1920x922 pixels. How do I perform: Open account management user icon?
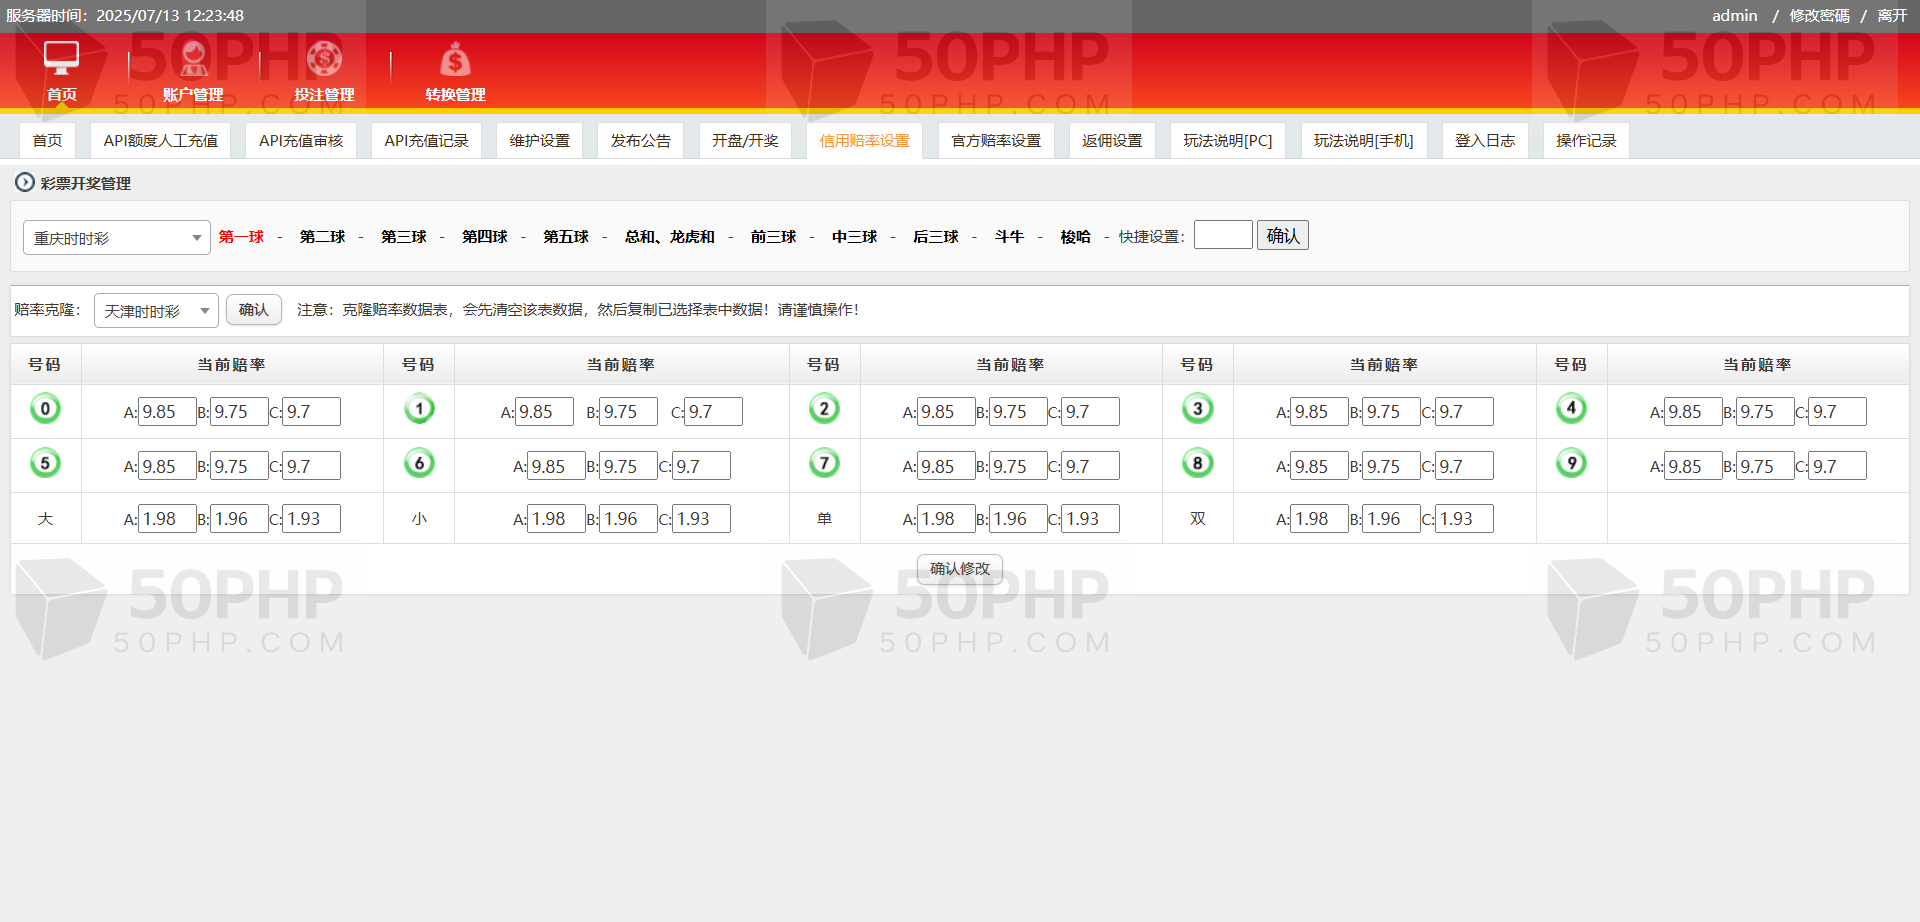pos(193,59)
